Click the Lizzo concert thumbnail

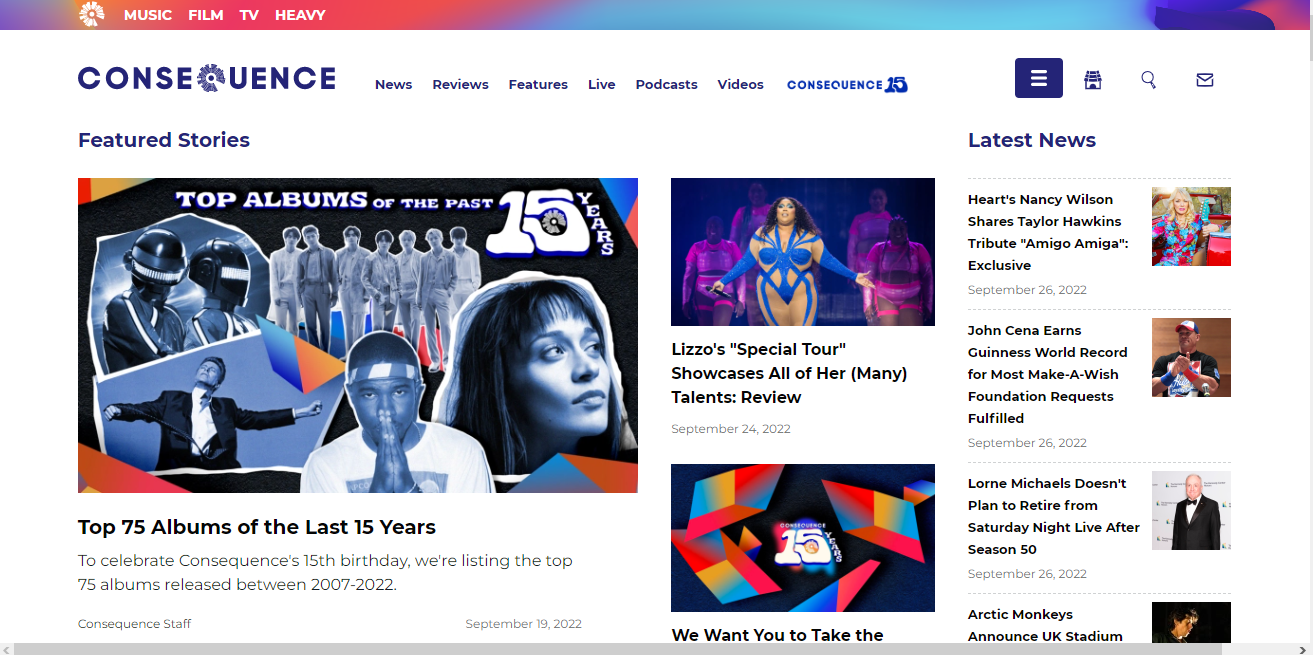click(803, 252)
